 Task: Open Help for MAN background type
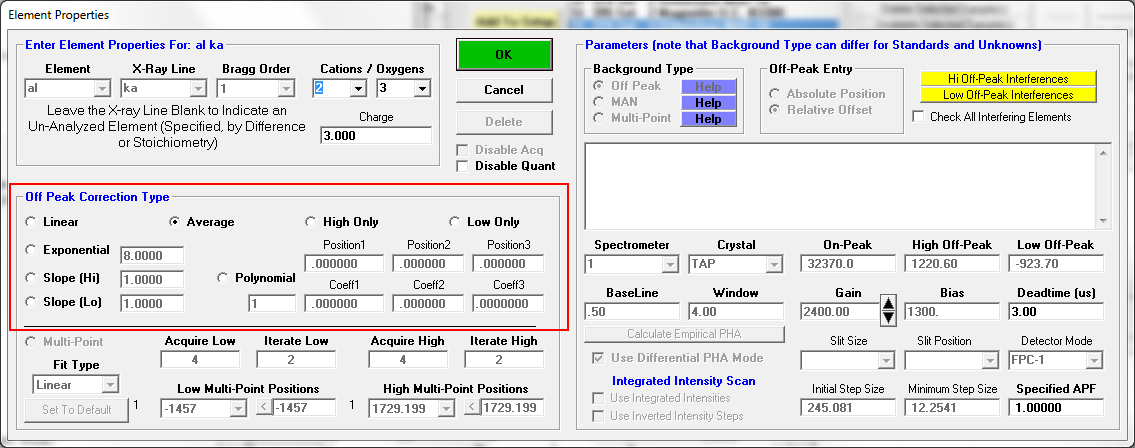[x=708, y=102]
